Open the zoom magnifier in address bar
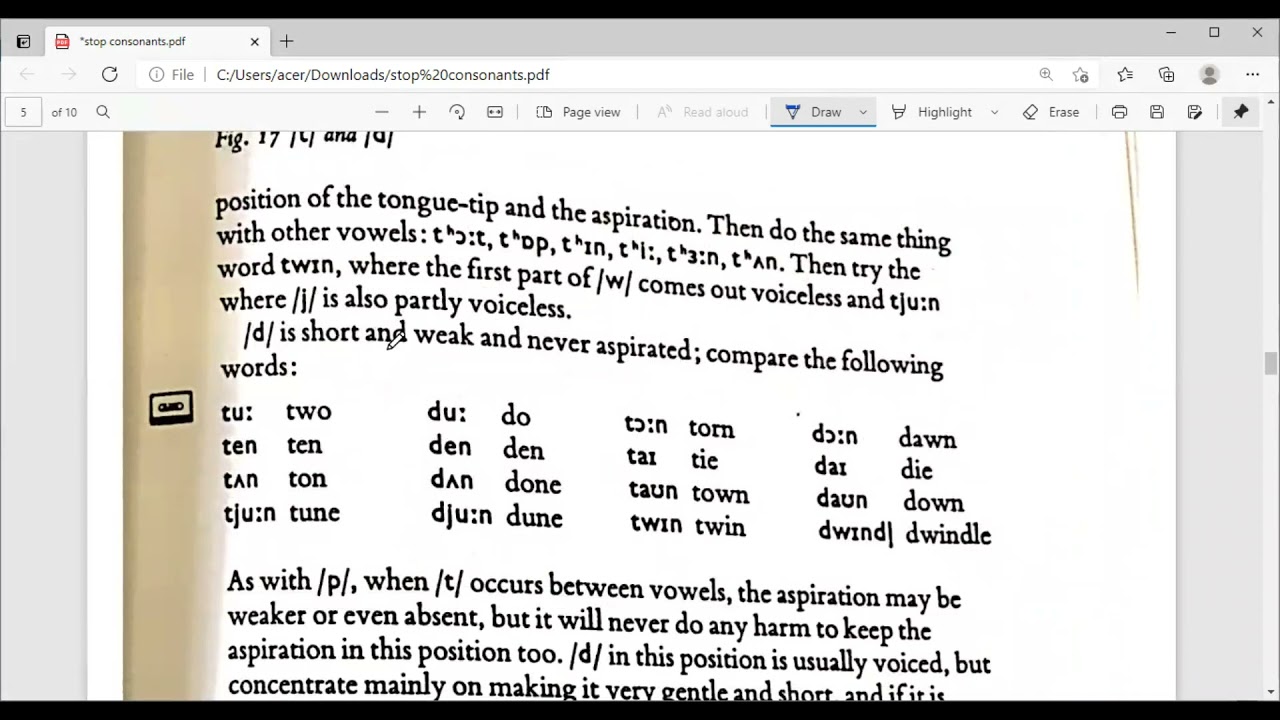Viewport: 1280px width, 720px height. click(x=1046, y=74)
